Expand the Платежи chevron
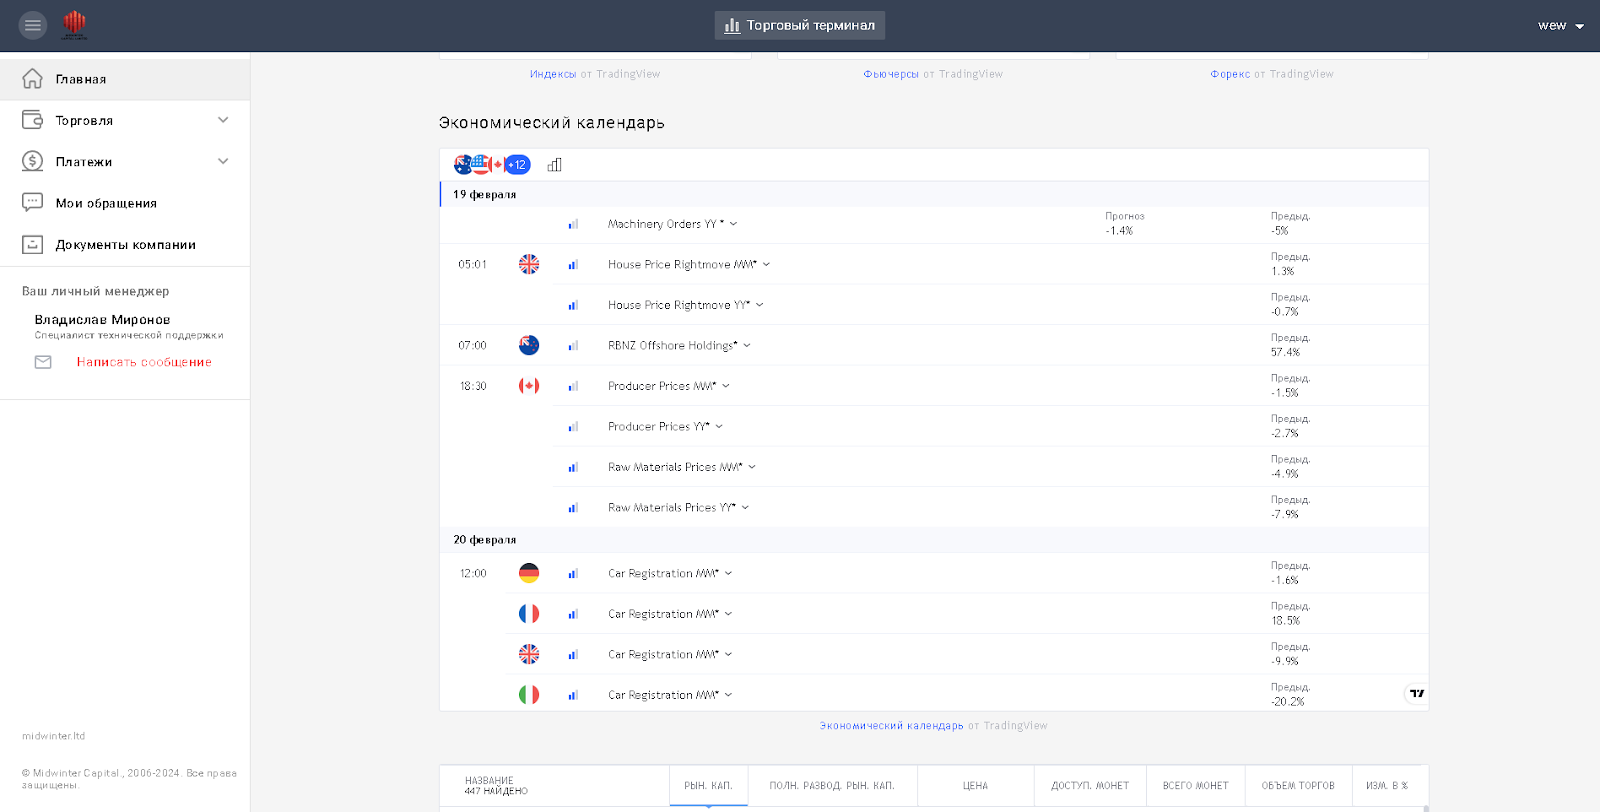Screen dimensions: 1600x812 [x=223, y=161]
